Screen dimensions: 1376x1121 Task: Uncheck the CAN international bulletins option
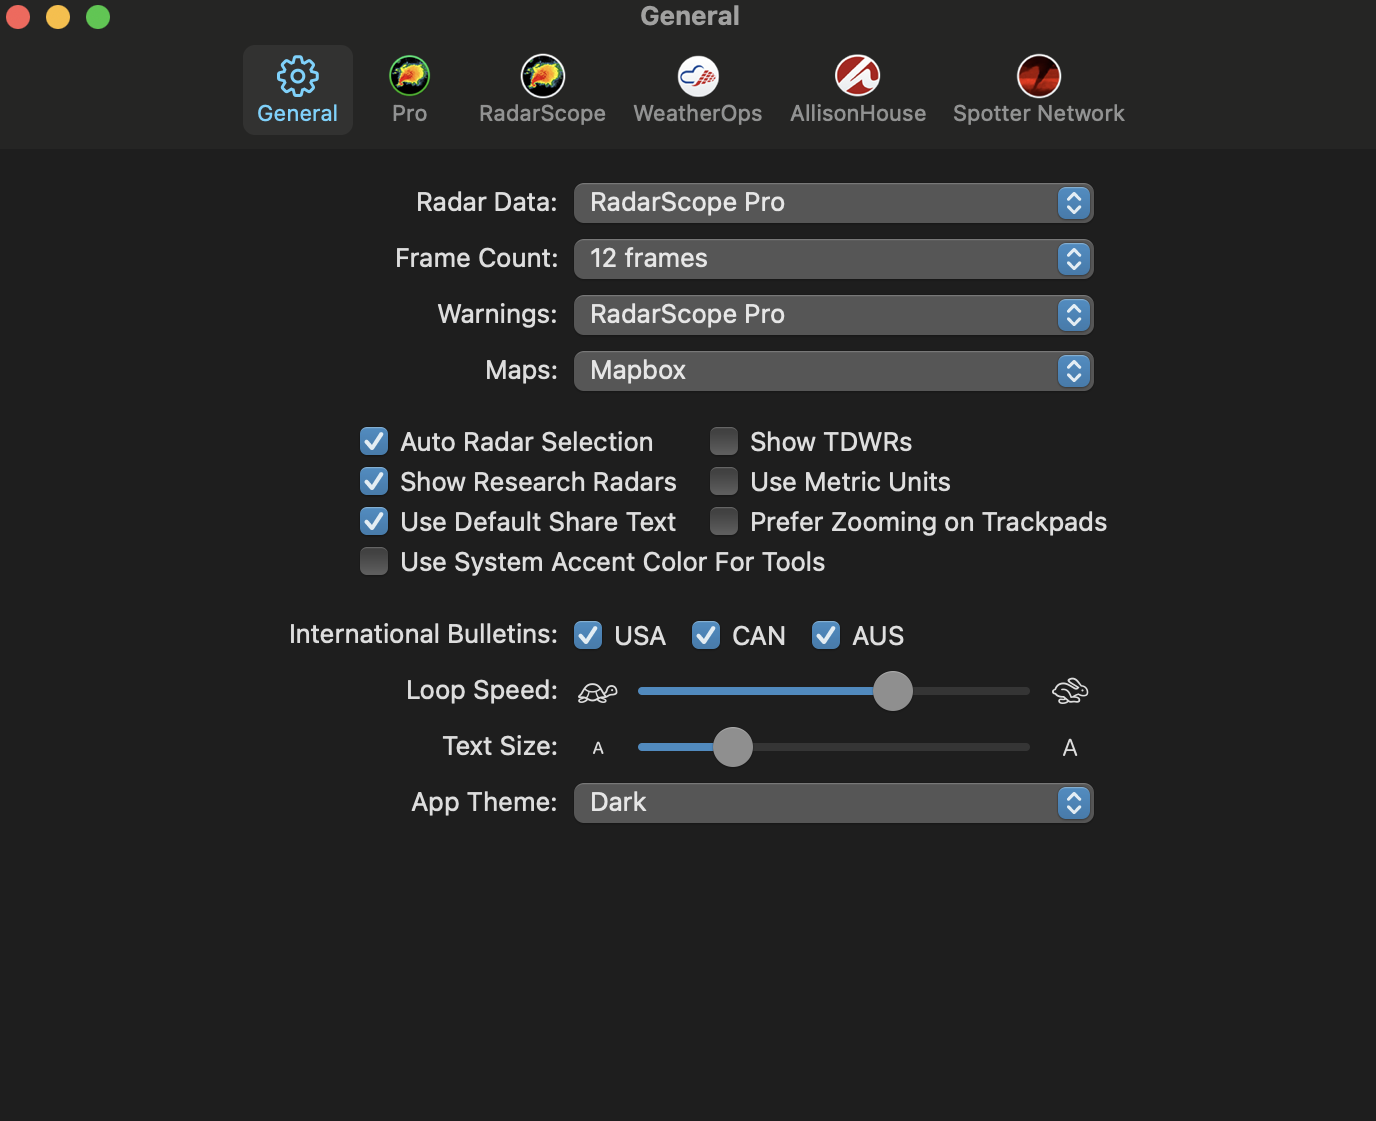pos(705,635)
